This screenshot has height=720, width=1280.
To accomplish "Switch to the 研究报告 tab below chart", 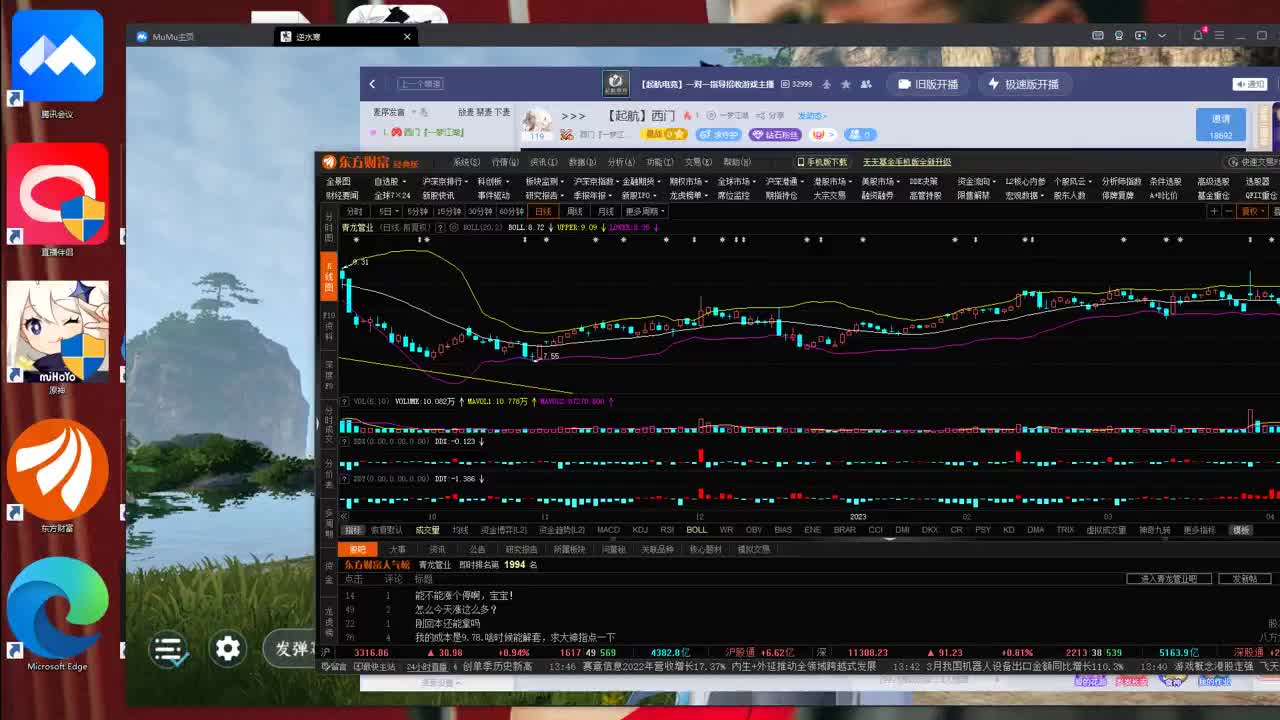I will (x=521, y=549).
